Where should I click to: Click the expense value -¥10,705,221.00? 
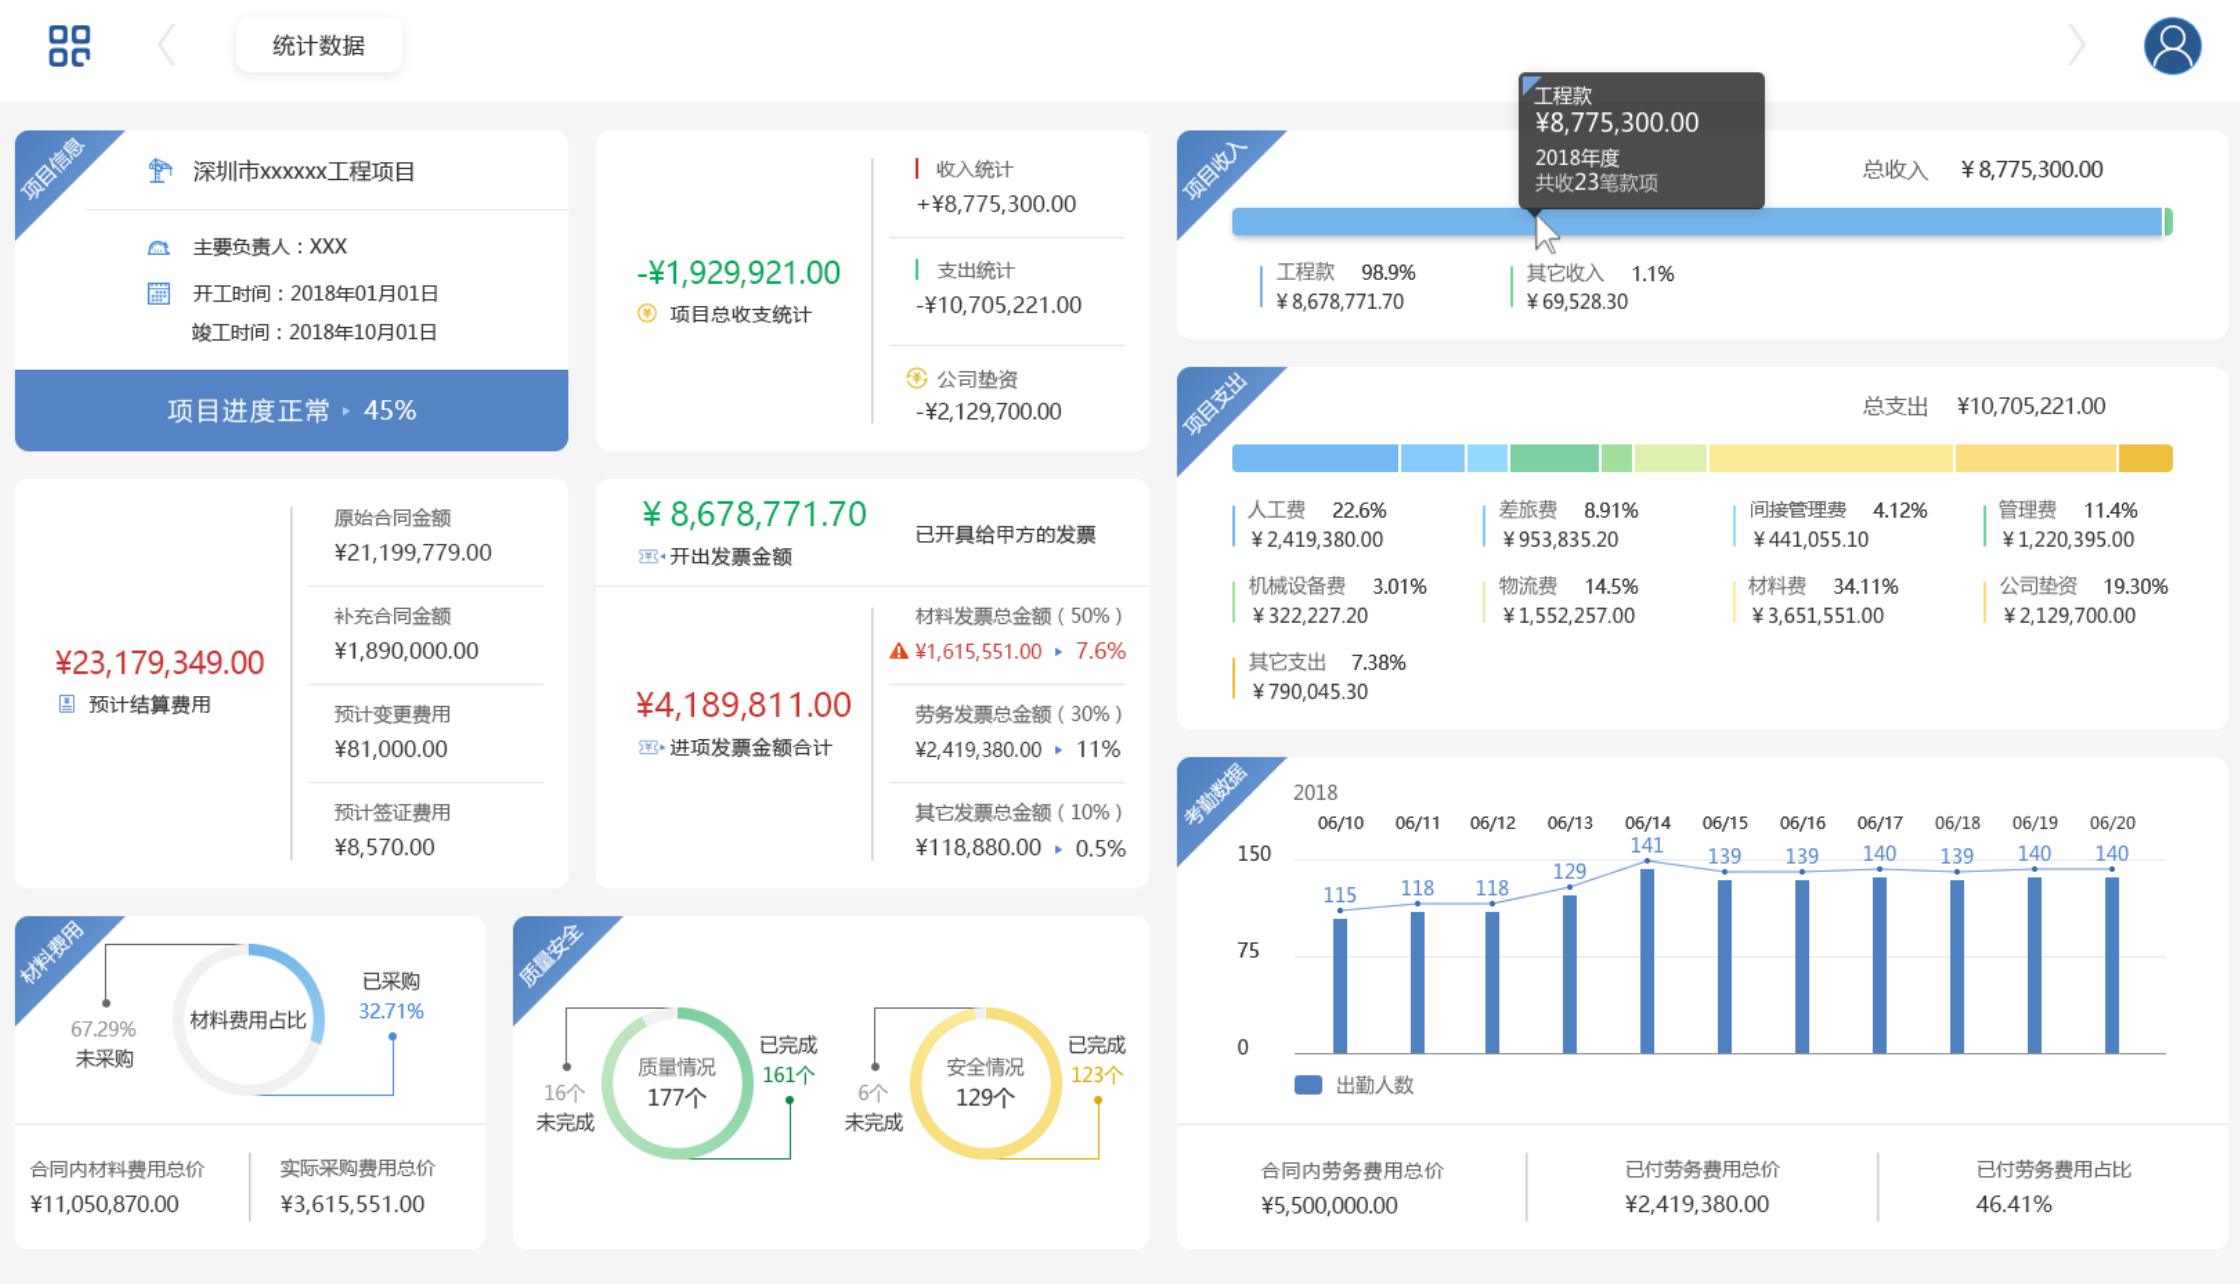[998, 305]
